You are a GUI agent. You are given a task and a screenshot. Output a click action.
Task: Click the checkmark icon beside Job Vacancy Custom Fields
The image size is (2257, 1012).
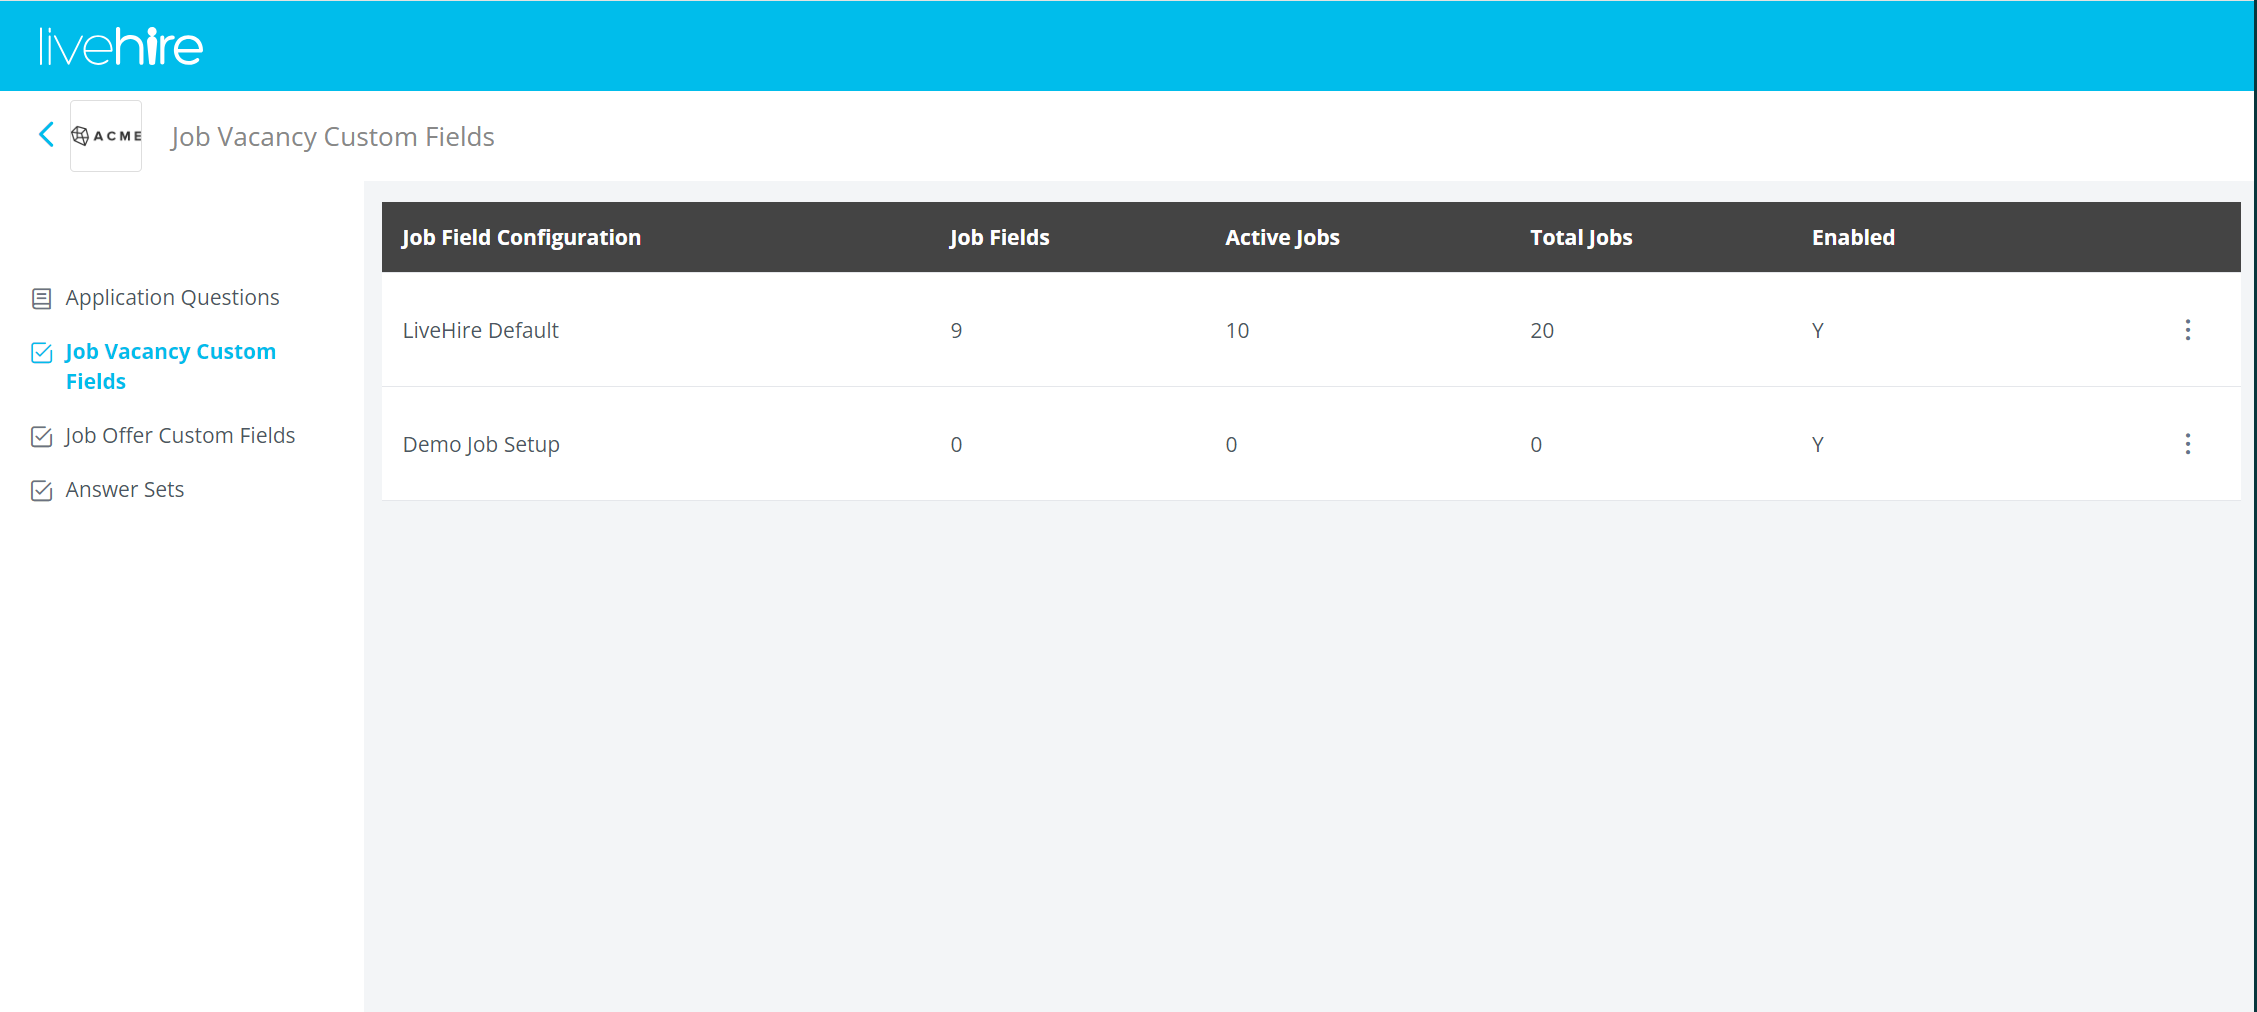click(41, 352)
